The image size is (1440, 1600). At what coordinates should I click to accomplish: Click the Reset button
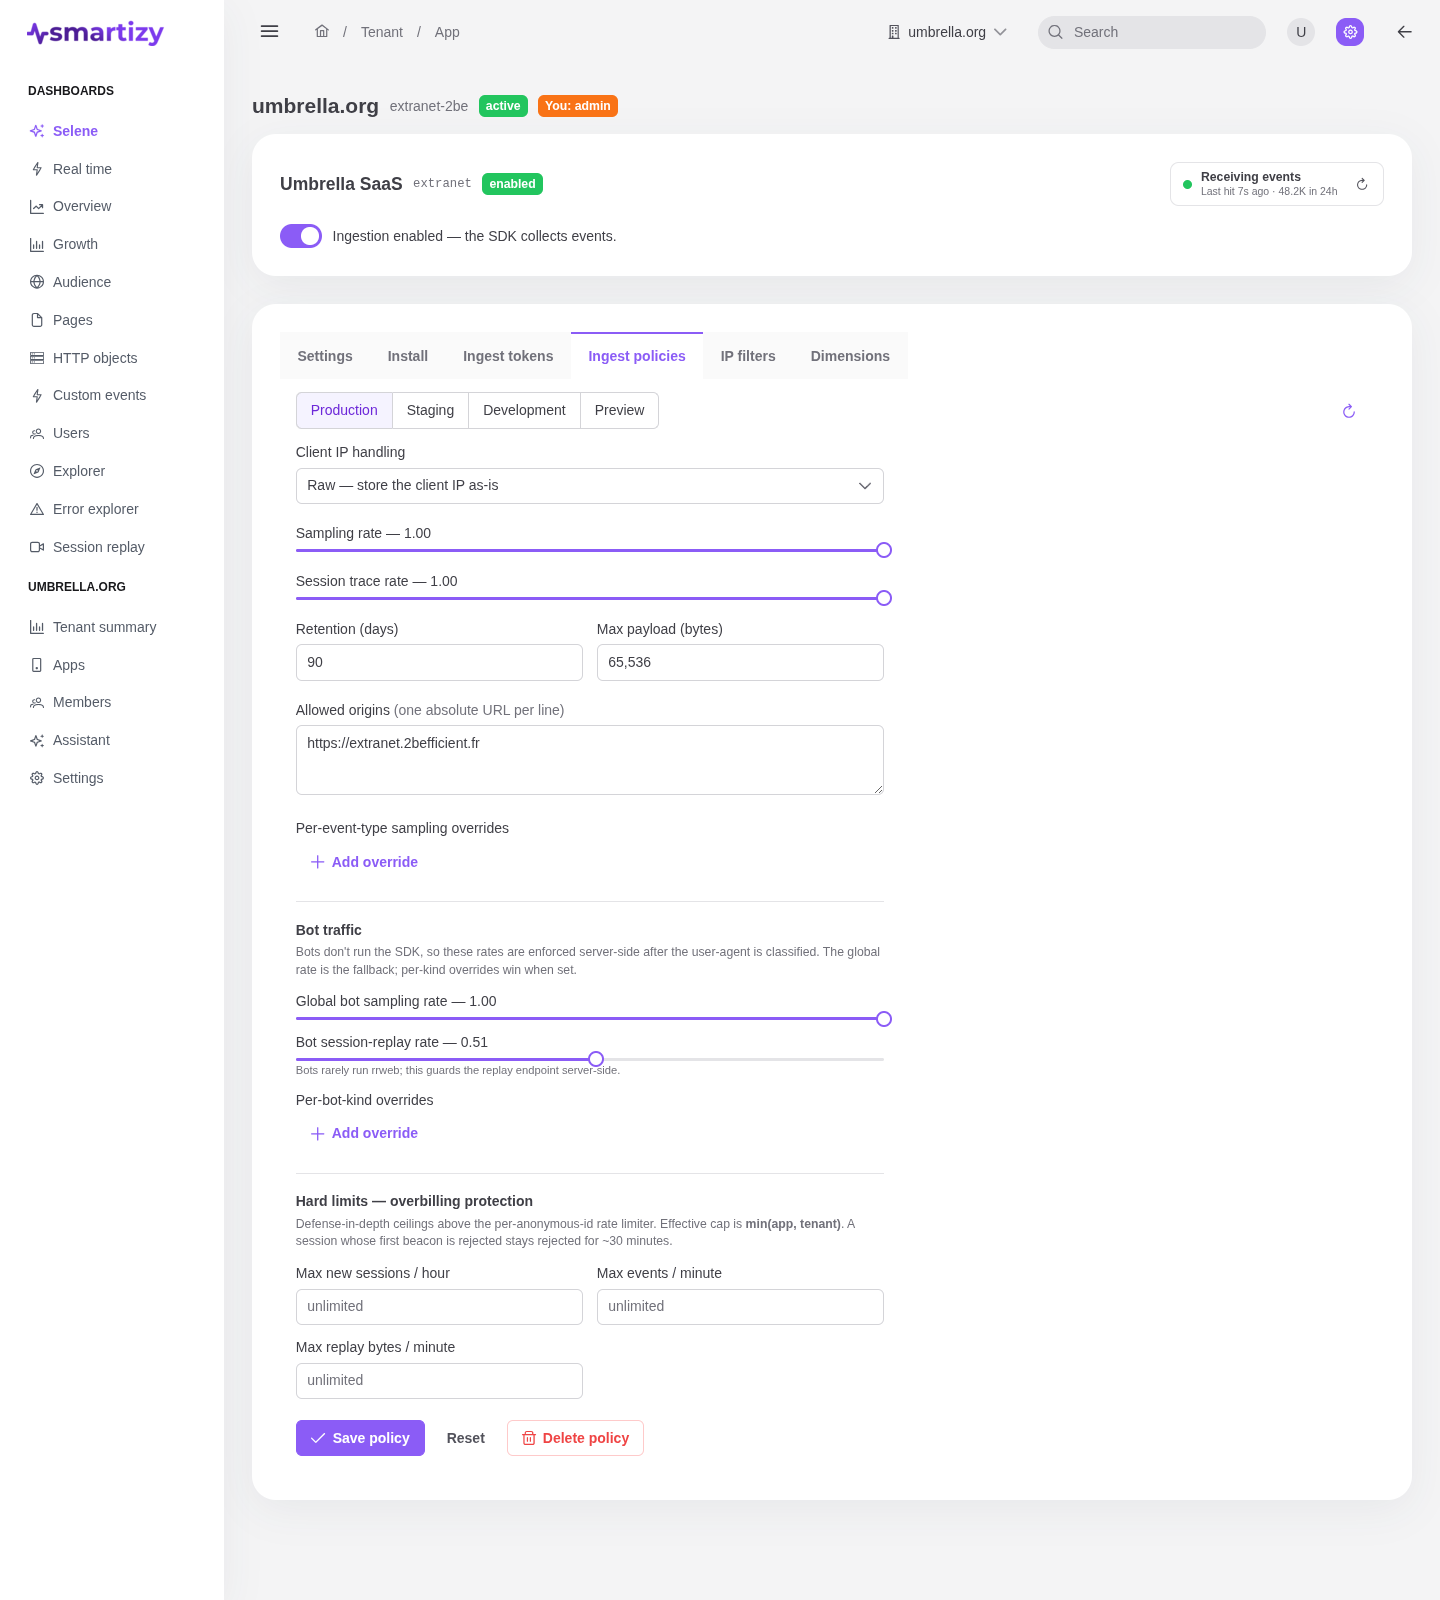tap(466, 1438)
